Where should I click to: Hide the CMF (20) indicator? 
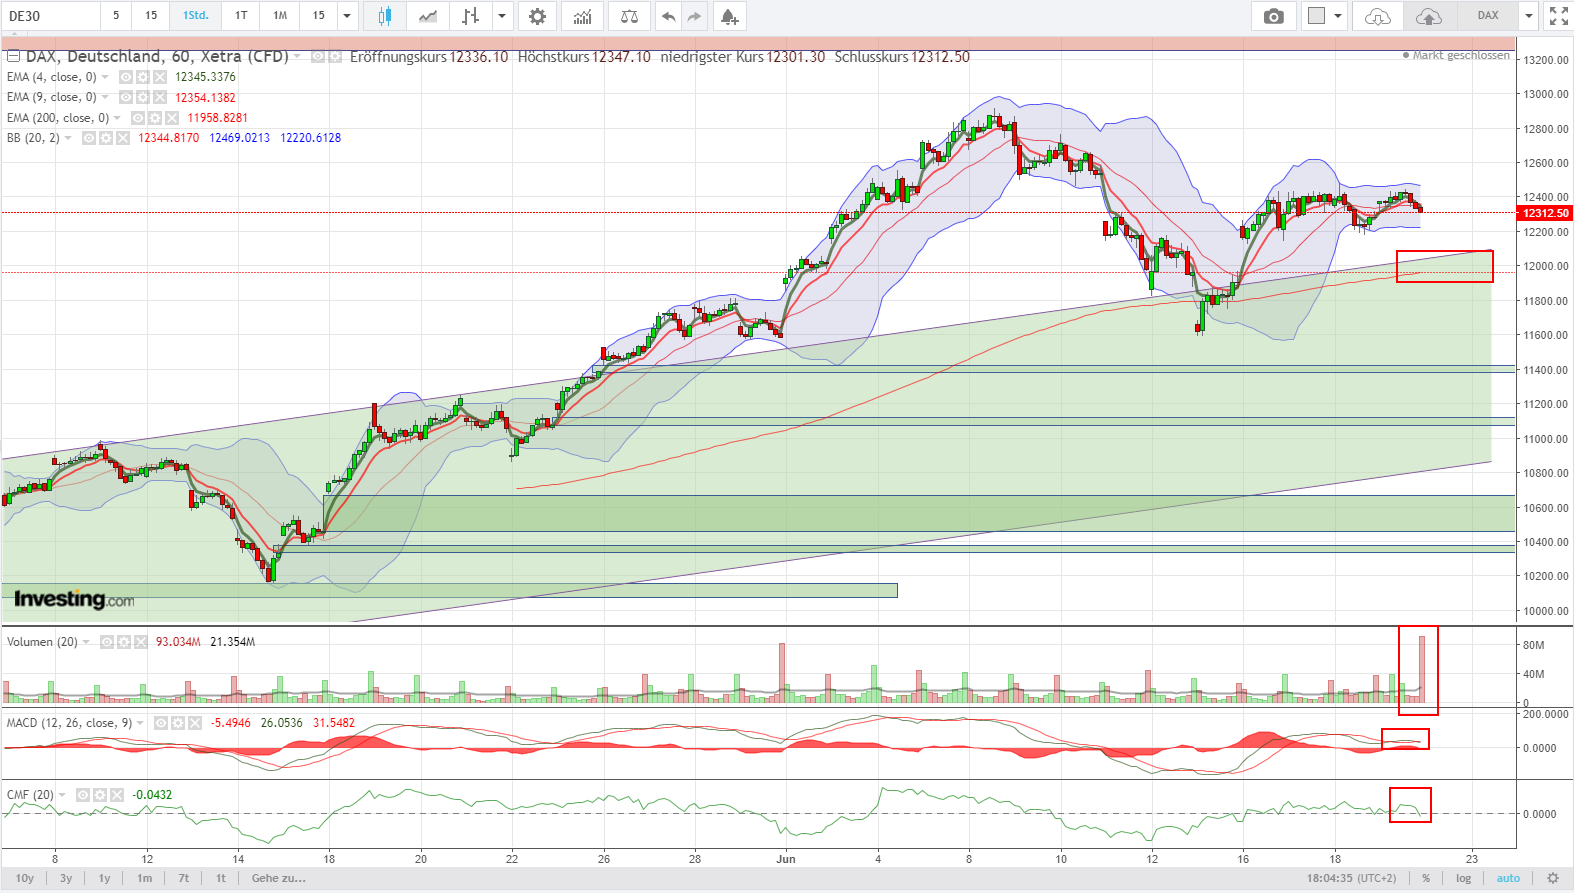pos(83,795)
